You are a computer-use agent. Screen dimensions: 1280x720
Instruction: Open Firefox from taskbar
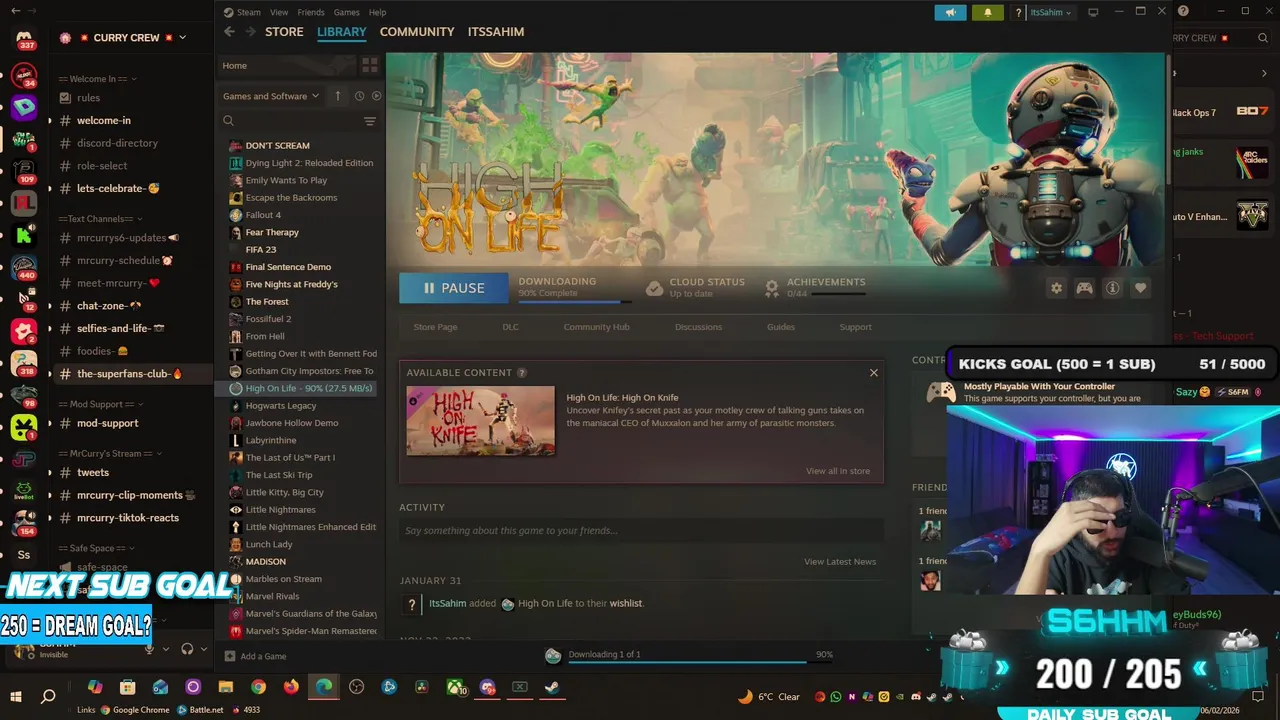pyautogui.click(x=291, y=687)
